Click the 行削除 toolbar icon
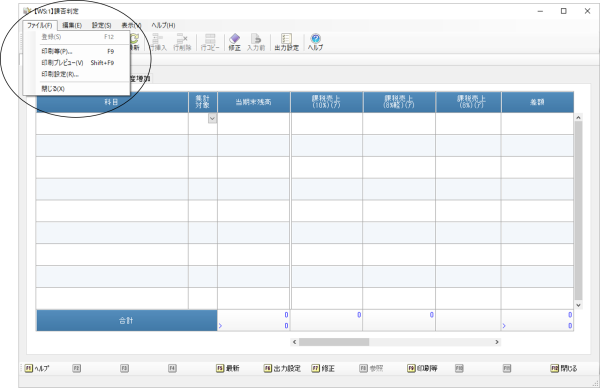The height and width of the screenshot is (388, 600). tap(182, 42)
